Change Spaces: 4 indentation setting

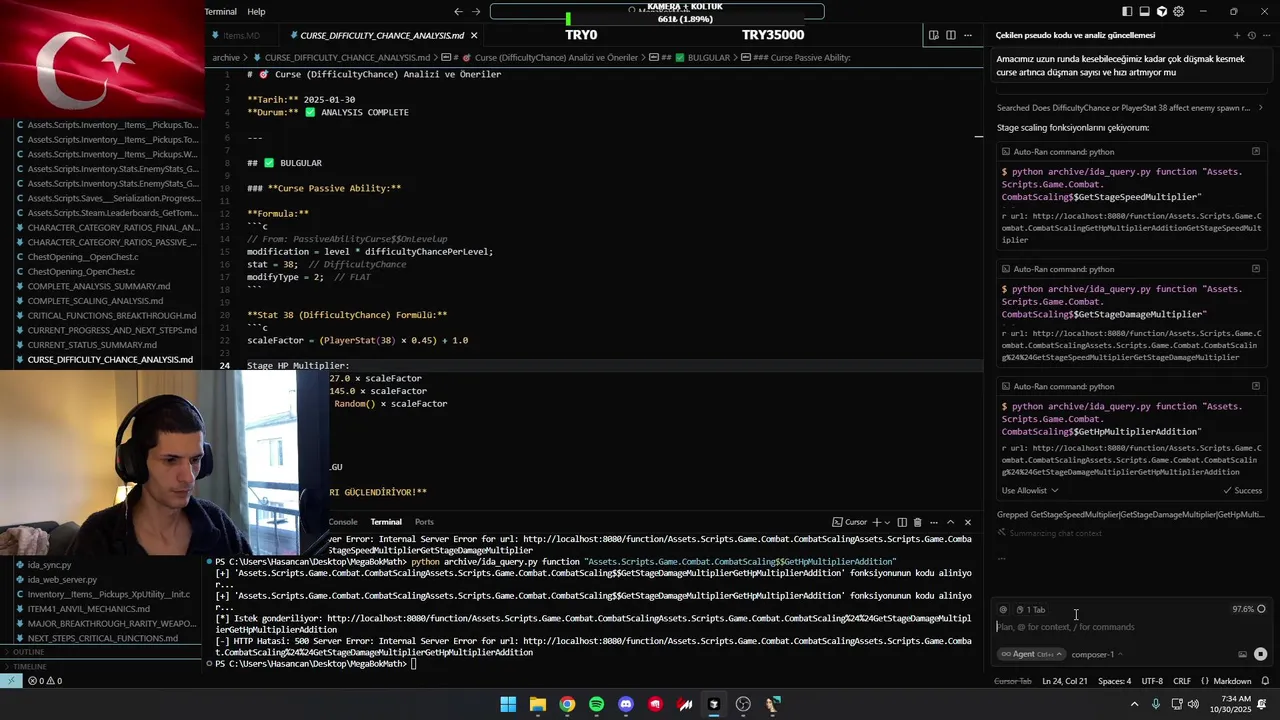click(1114, 681)
